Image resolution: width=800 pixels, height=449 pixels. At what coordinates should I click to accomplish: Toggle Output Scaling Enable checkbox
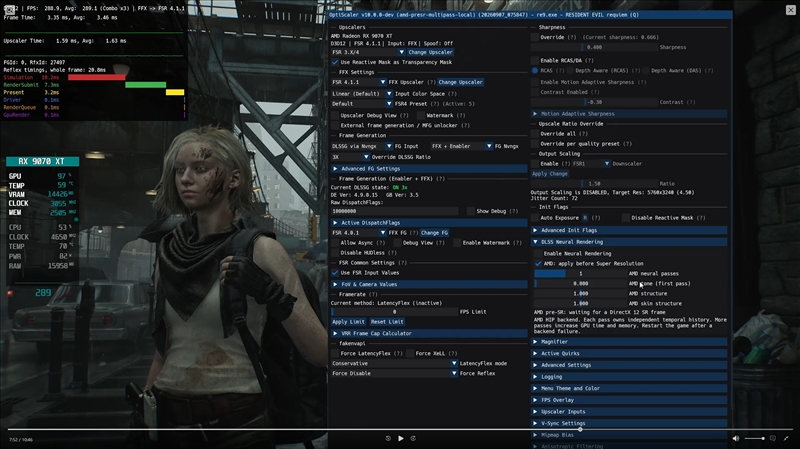tap(535, 164)
